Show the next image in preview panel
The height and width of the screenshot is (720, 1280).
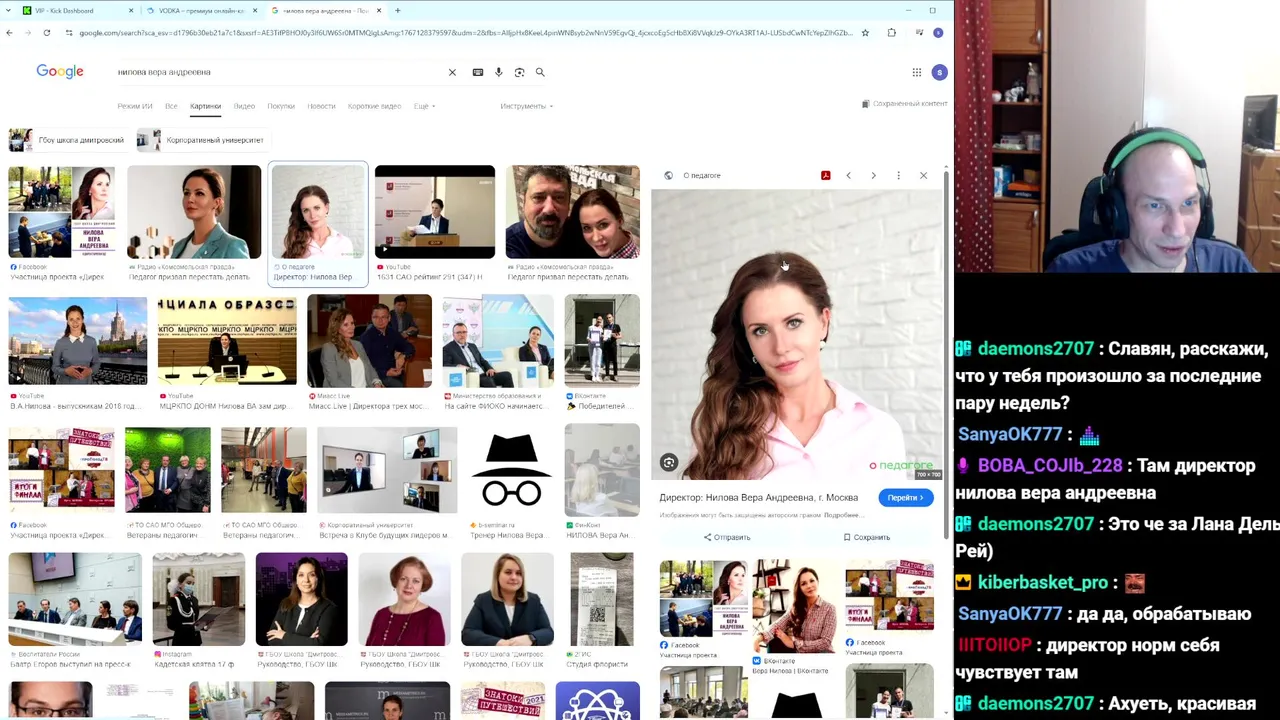(873, 176)
